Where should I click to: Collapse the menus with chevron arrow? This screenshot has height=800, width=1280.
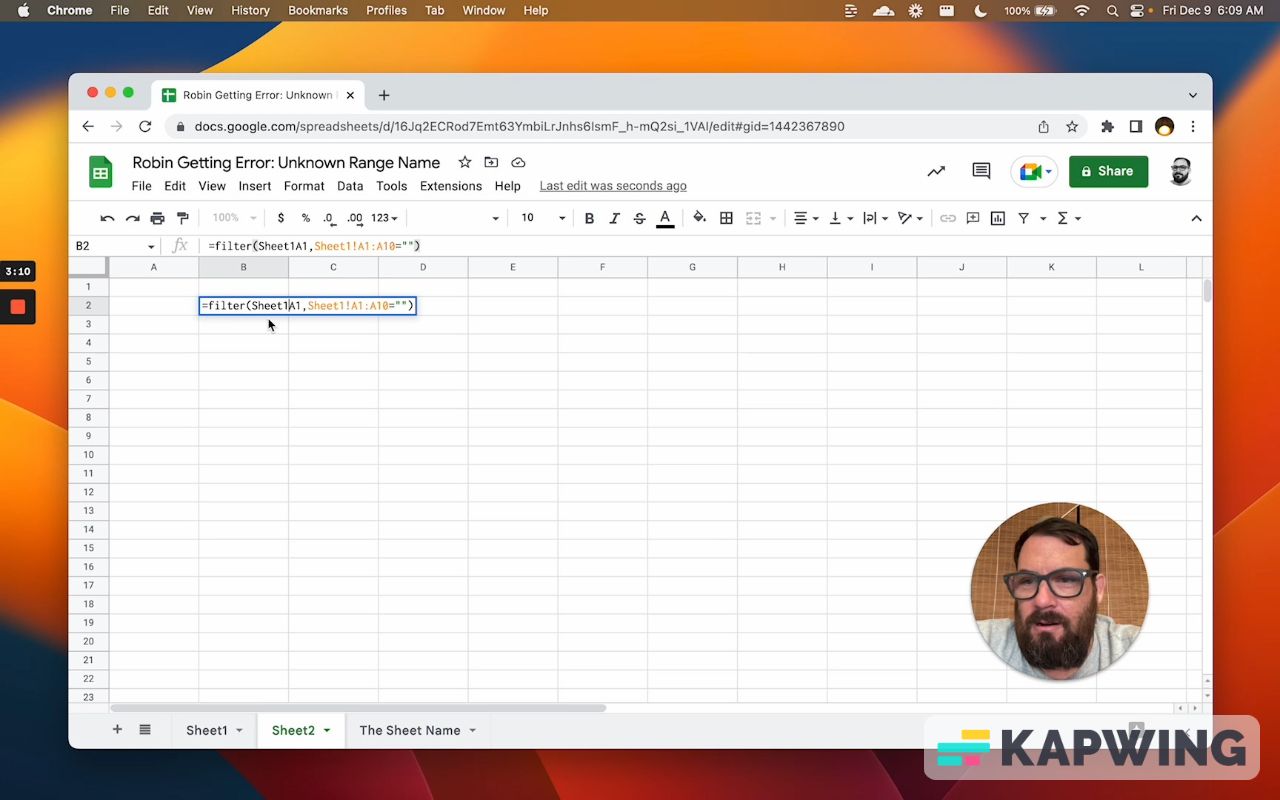1196,218
